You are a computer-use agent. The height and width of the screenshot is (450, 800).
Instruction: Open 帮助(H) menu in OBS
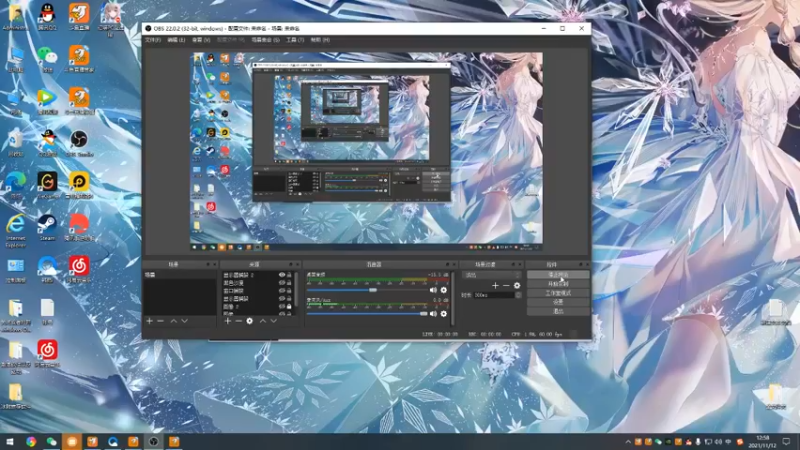(320, 40)
